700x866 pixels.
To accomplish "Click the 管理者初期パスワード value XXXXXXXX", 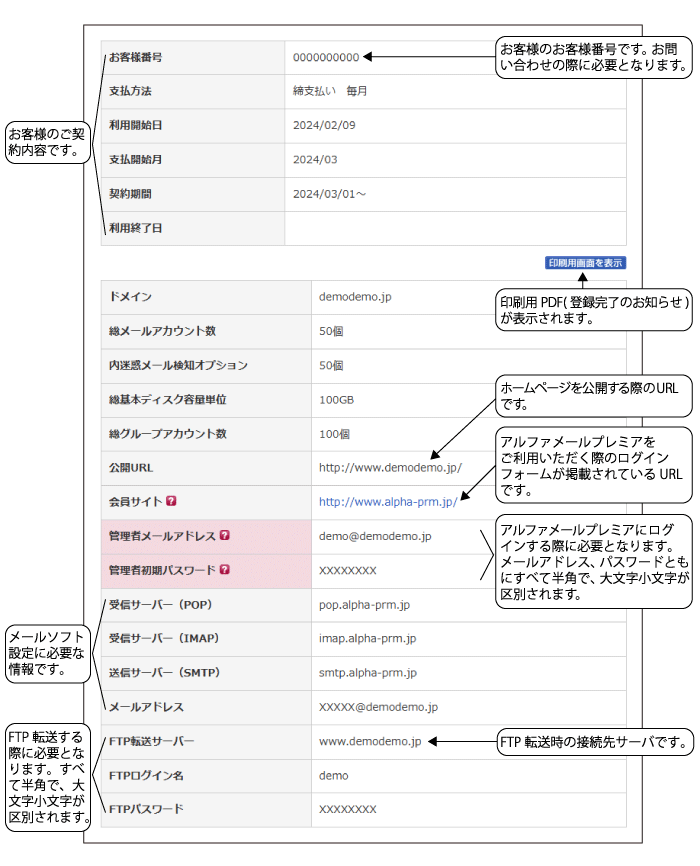I will pyautogui.click(x=348, y=571).
